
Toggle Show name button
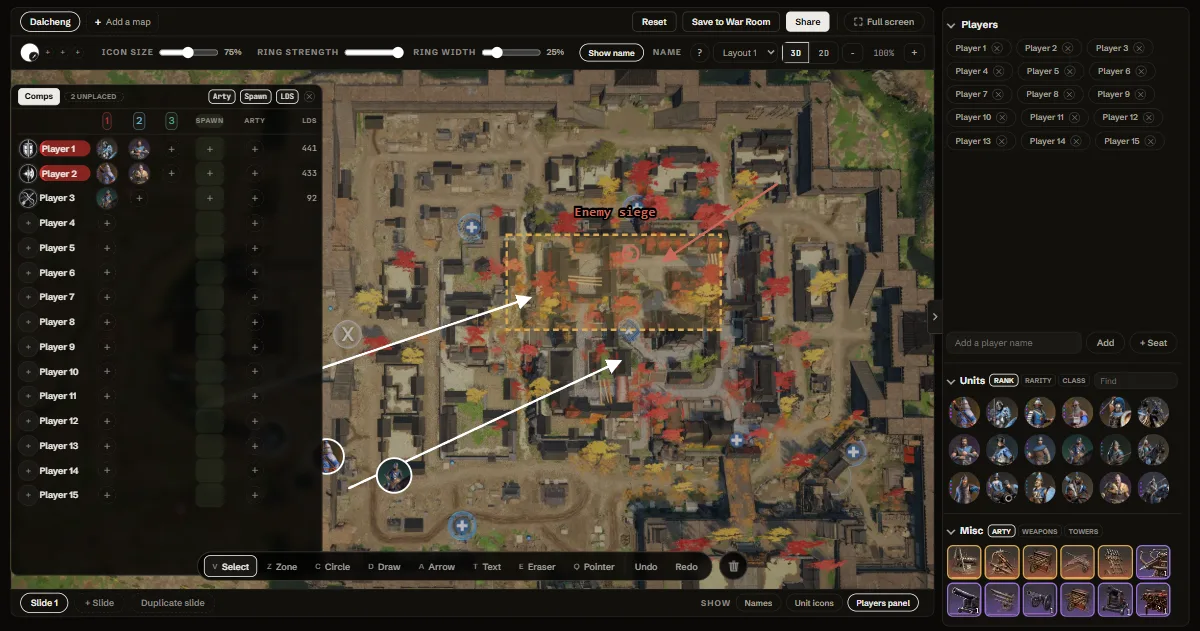pyautogui.click(x=611, y=53)
